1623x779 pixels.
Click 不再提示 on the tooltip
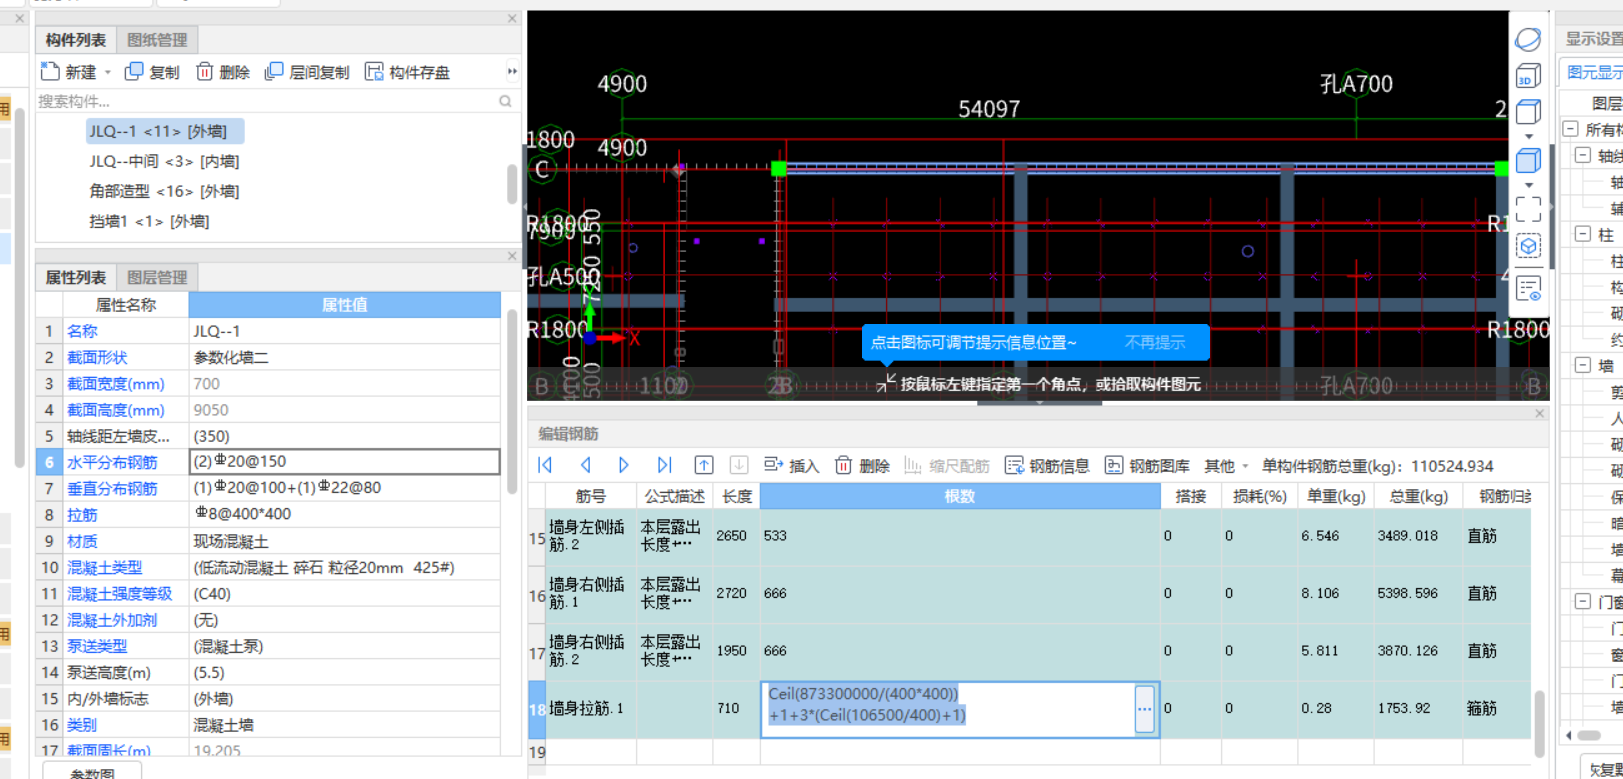[x=1154, y=342]
